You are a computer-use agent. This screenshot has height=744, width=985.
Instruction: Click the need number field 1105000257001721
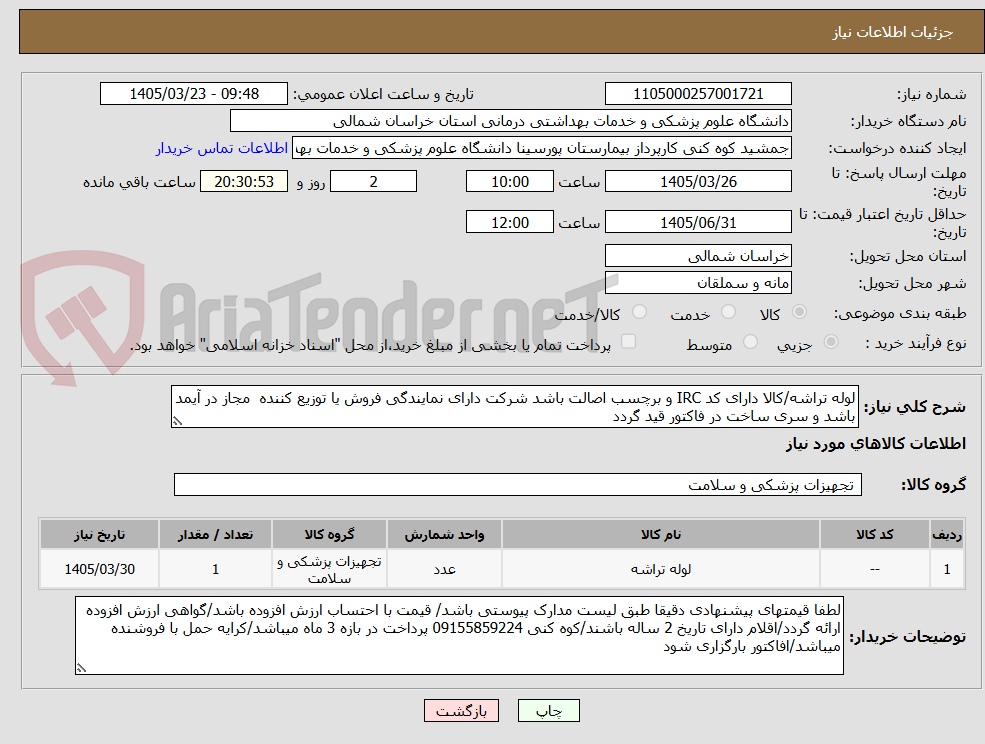tap(698, 94)
